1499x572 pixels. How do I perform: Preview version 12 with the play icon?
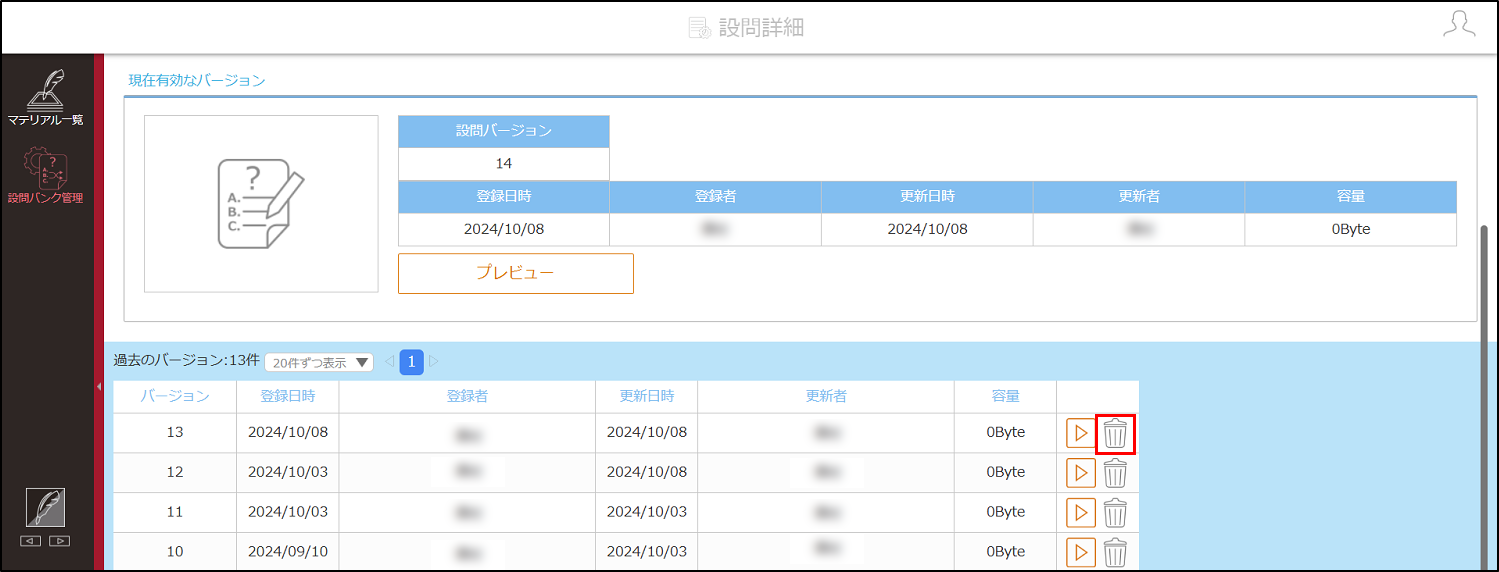1080,473
